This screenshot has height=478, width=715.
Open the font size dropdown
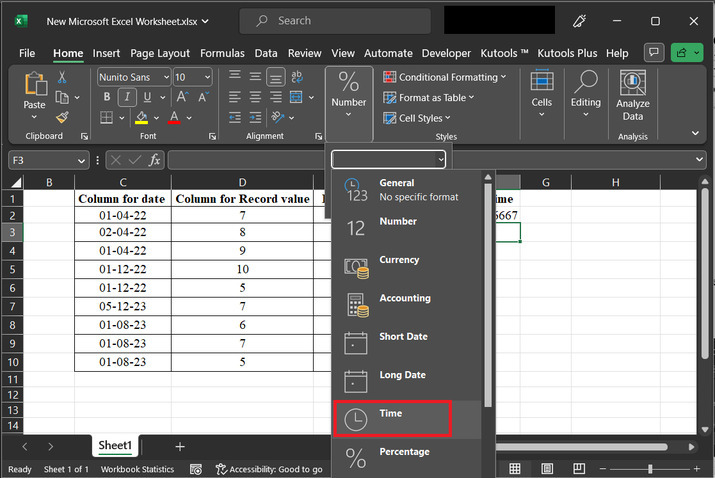click(207, 77)
